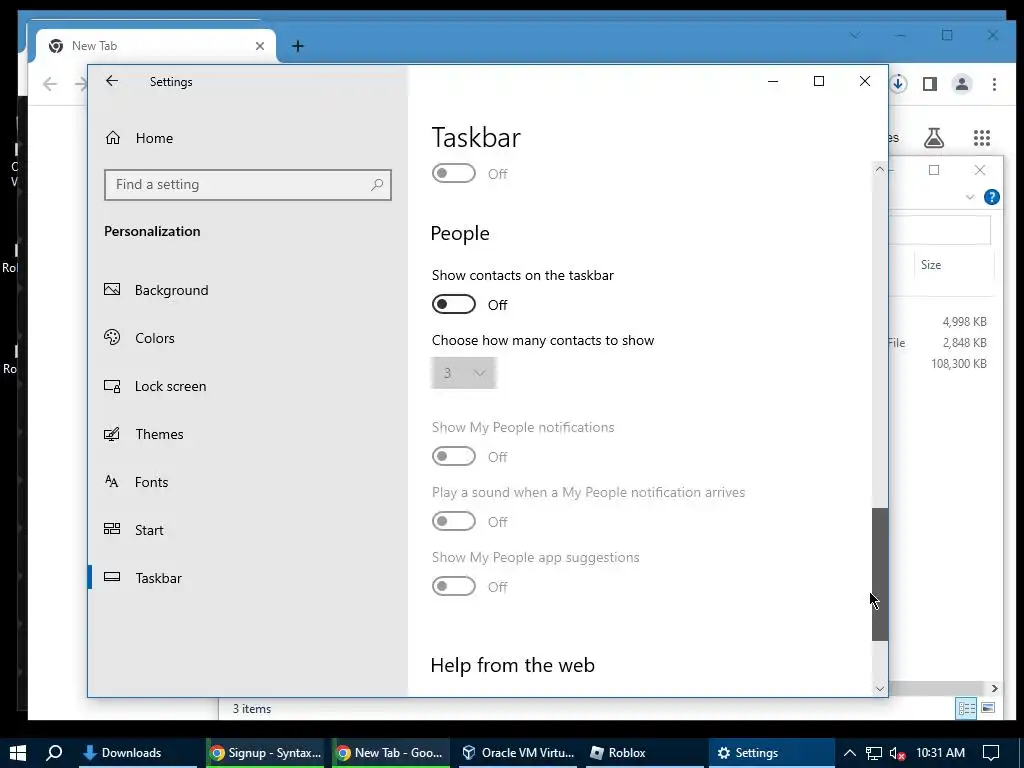Viewport: 1024px width, 768px height.
Task: Open taskbar search magnifier
Action: point(54,752)
